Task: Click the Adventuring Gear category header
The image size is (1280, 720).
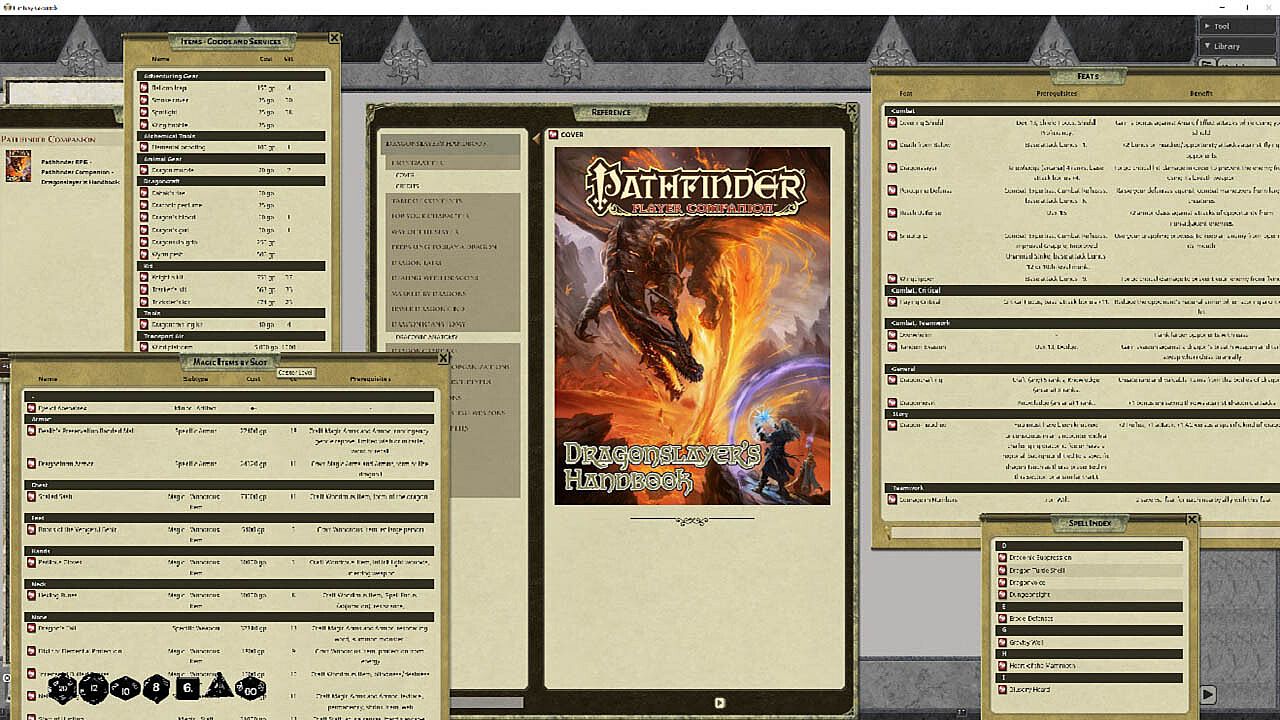Action: (x=231, y=76)
